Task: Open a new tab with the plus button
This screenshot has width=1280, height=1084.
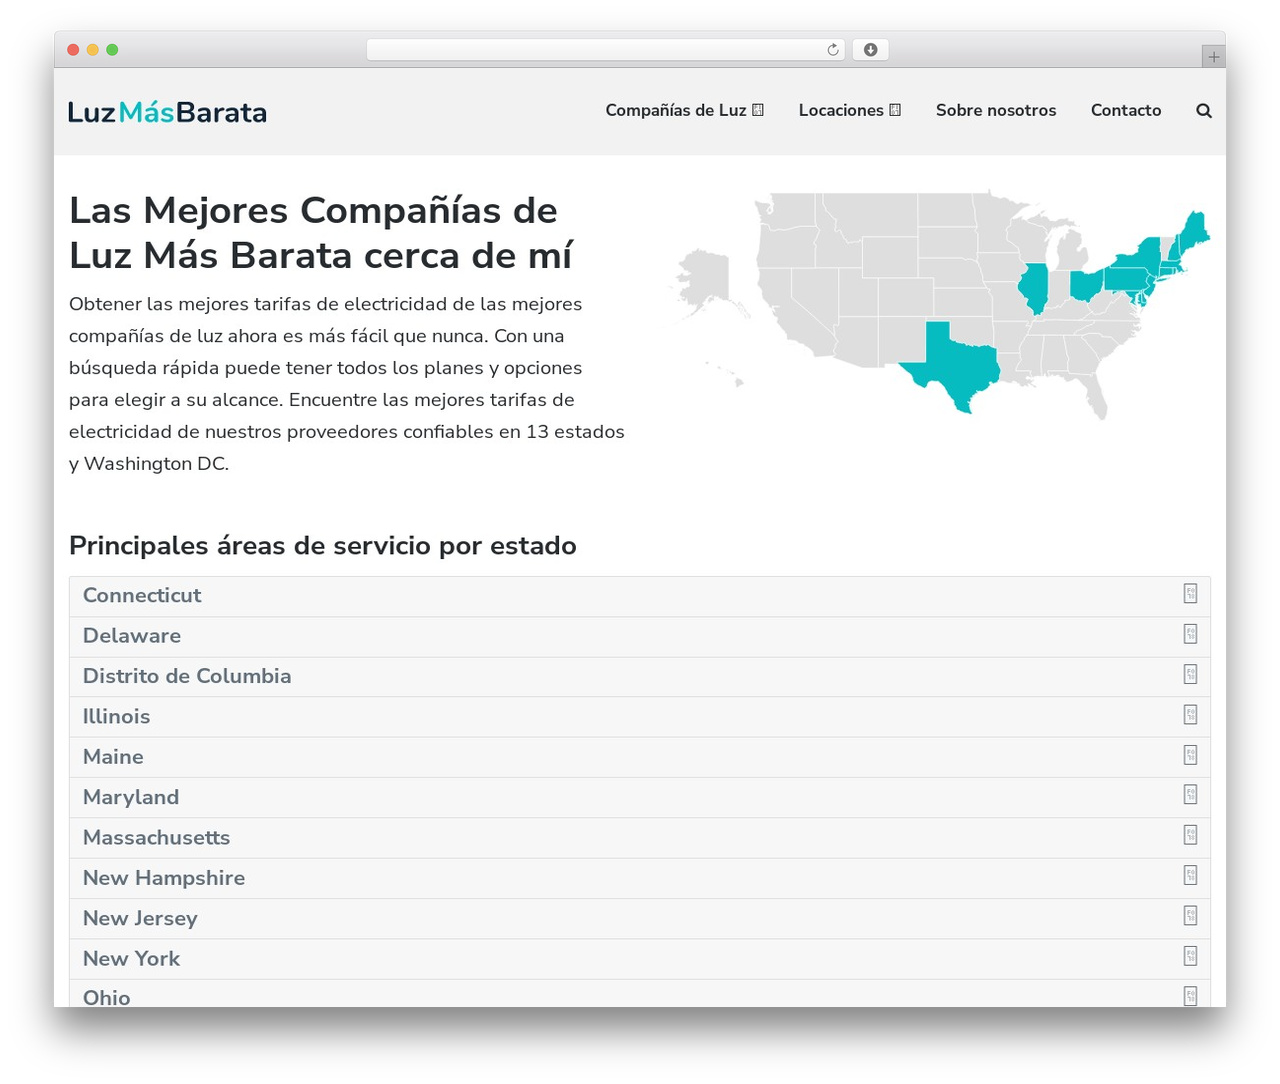Action: tap(1213, 57)
